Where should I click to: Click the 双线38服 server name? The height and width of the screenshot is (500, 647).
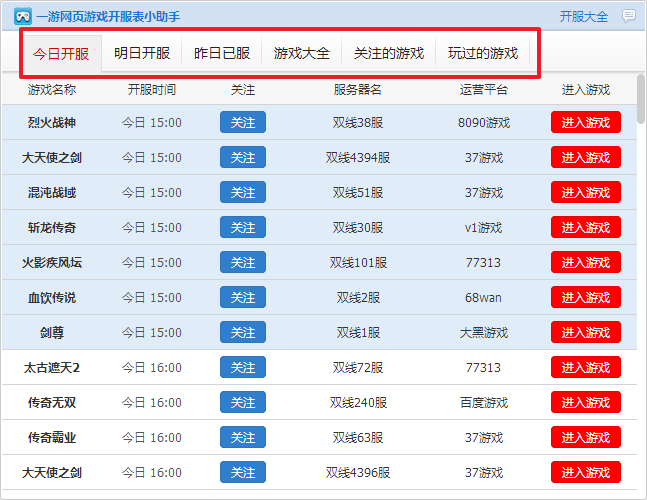[357, 123]
